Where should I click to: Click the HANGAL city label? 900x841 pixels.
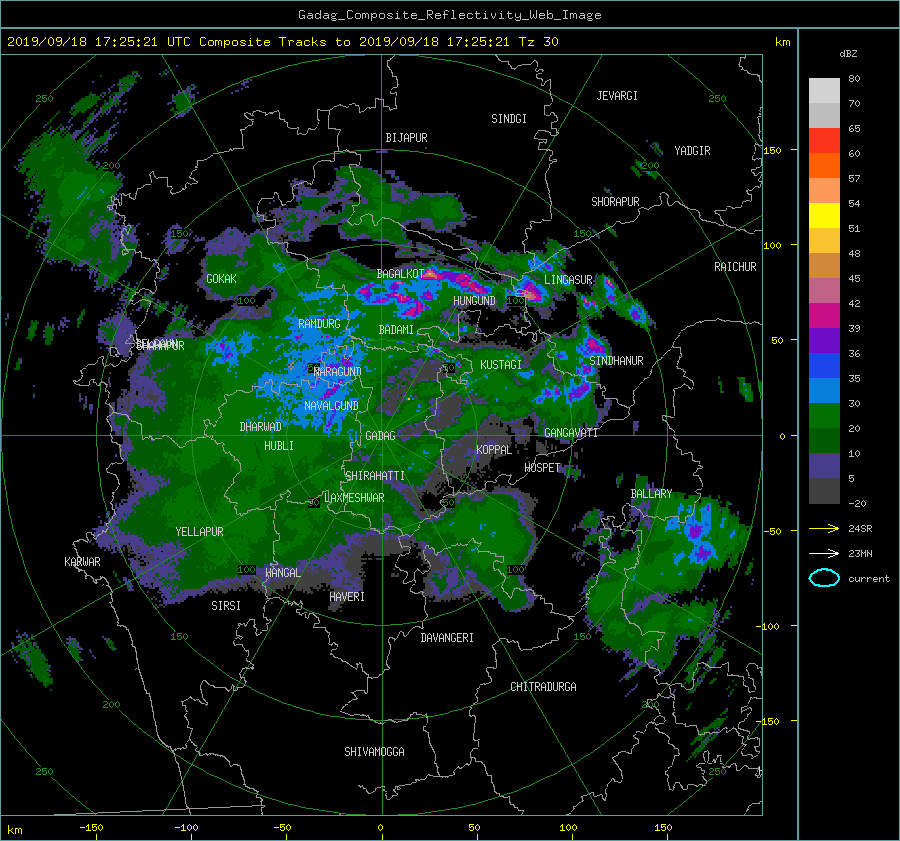coord(283,573)
